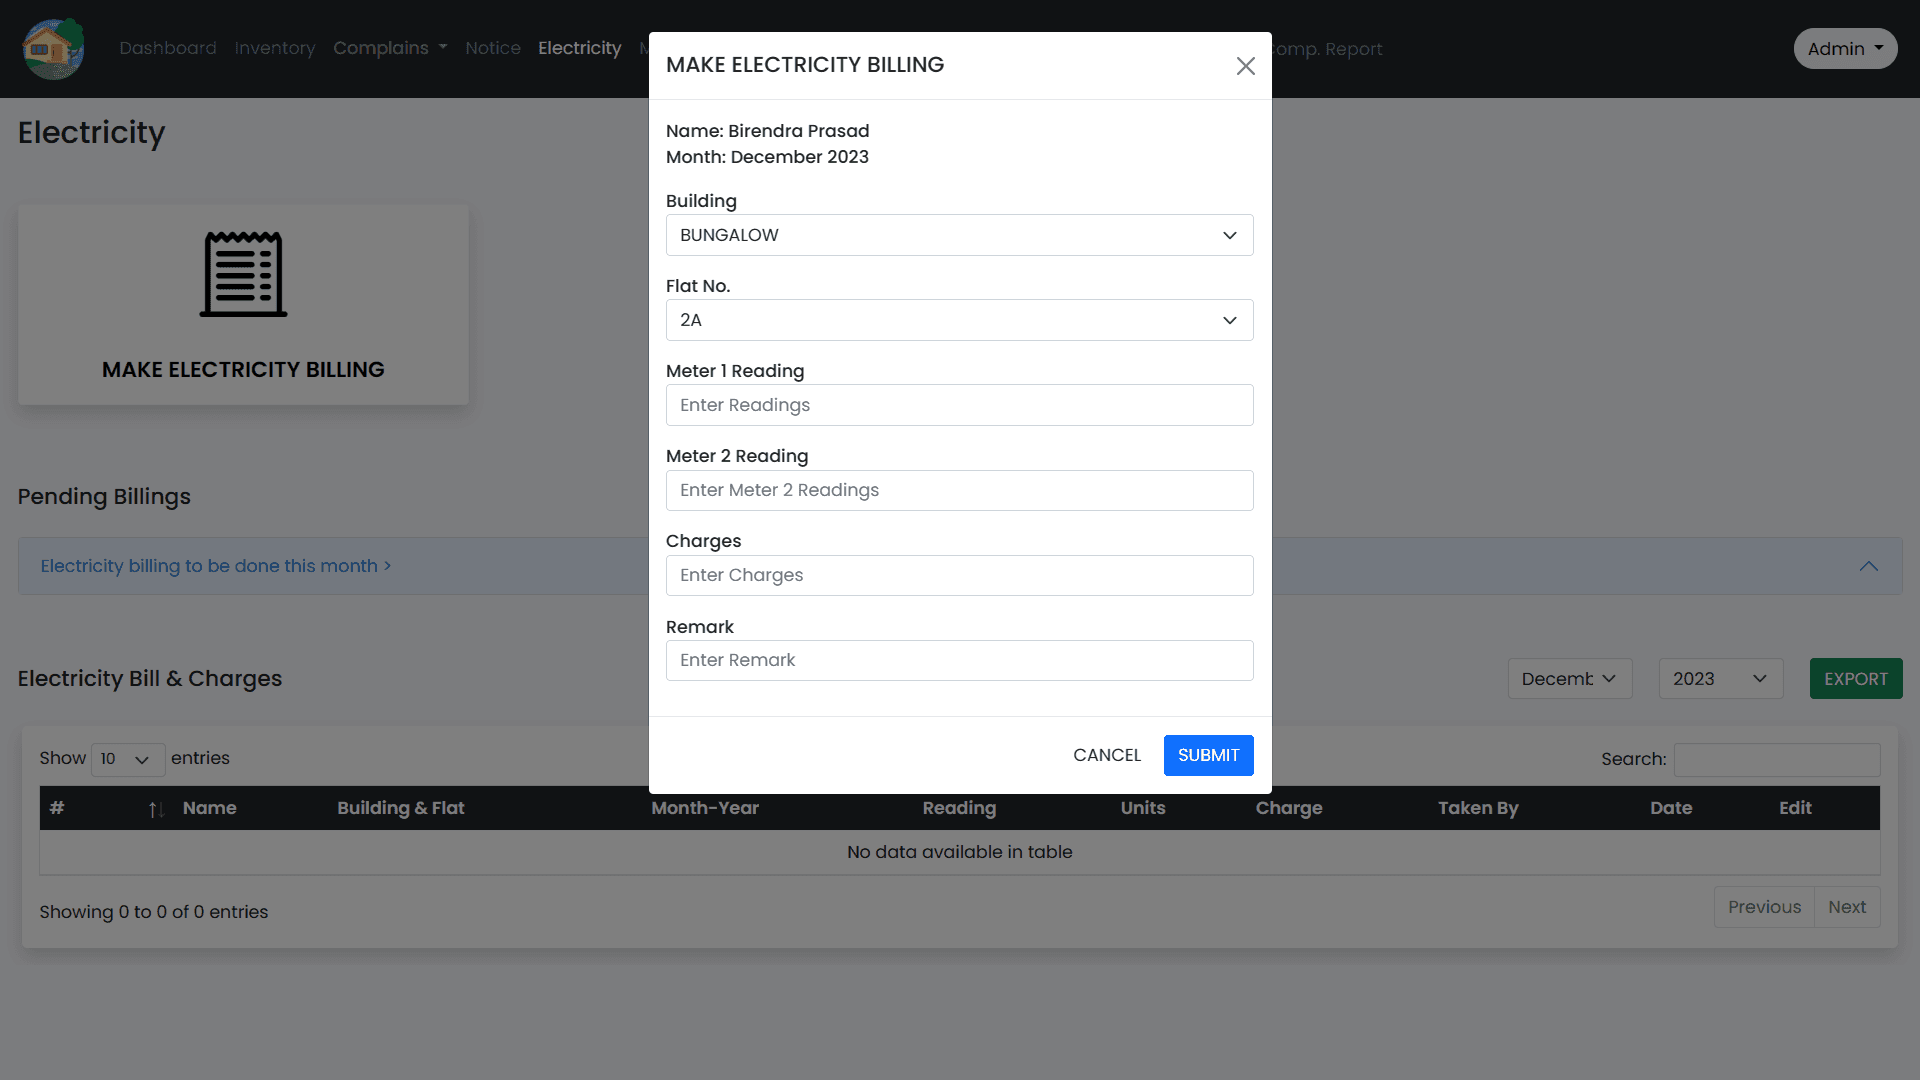The image size is (1920, 1080).
Task: Click the receipt icon on the billing card
Action: (243, 273)
